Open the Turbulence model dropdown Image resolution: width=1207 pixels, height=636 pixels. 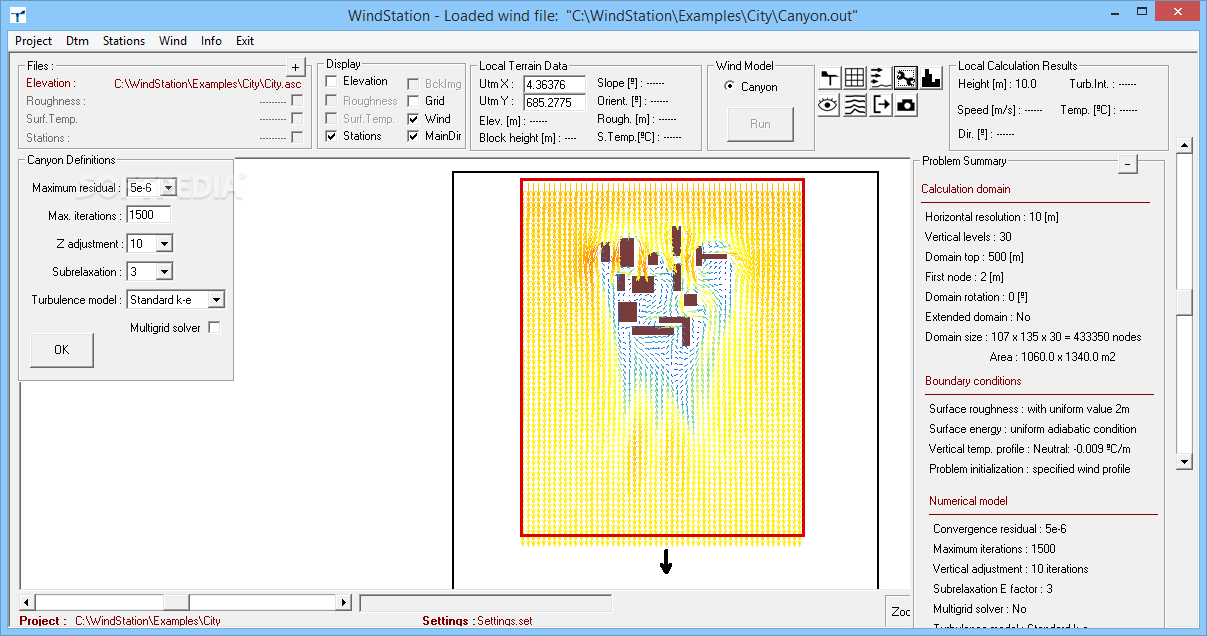[x=216, y=299]
